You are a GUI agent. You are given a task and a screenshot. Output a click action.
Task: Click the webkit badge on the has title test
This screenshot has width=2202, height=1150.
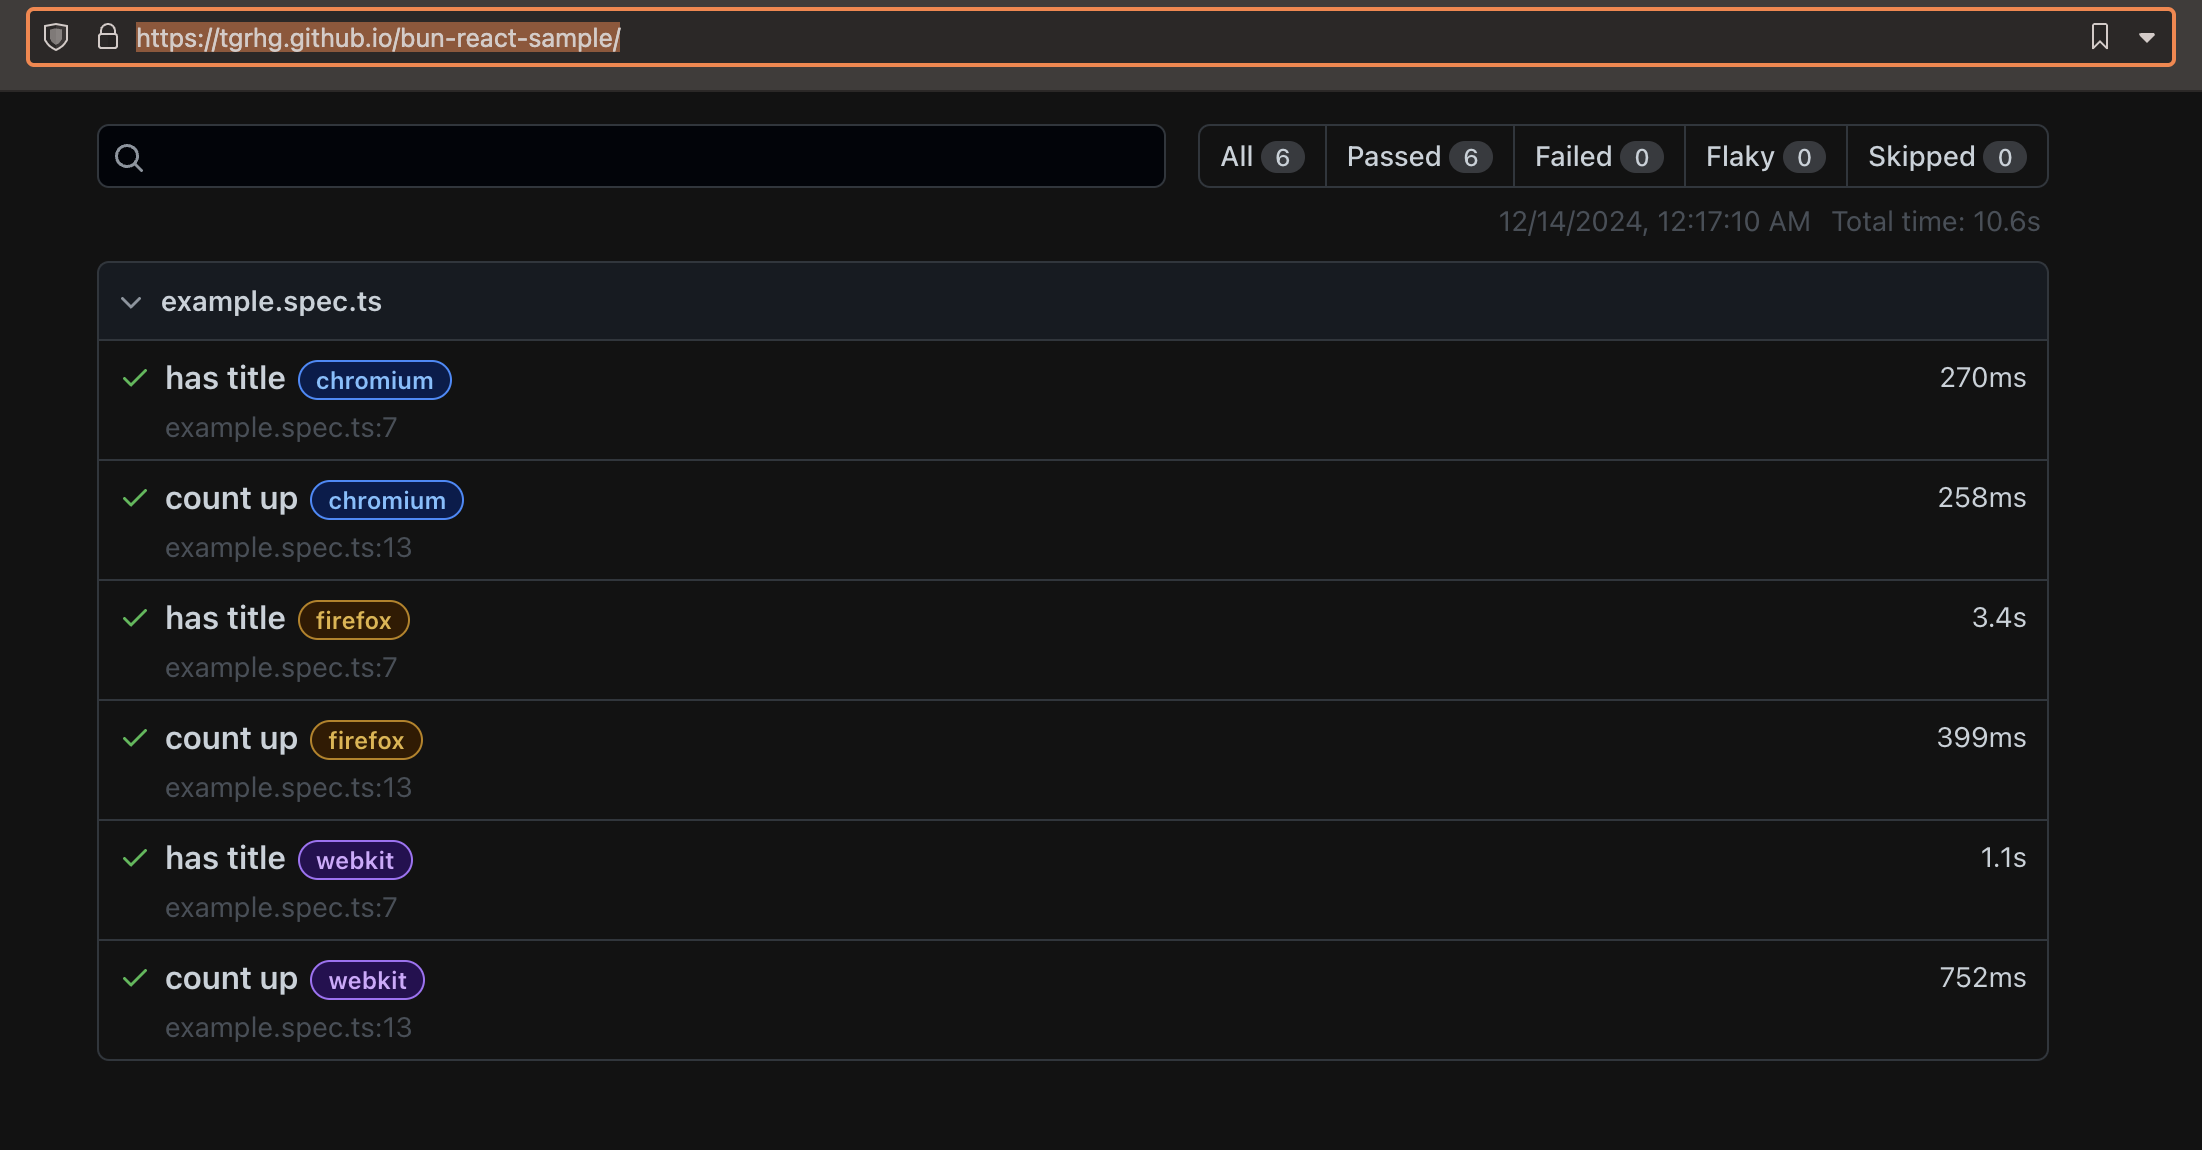pyautogui.click(x=355, y=859)
